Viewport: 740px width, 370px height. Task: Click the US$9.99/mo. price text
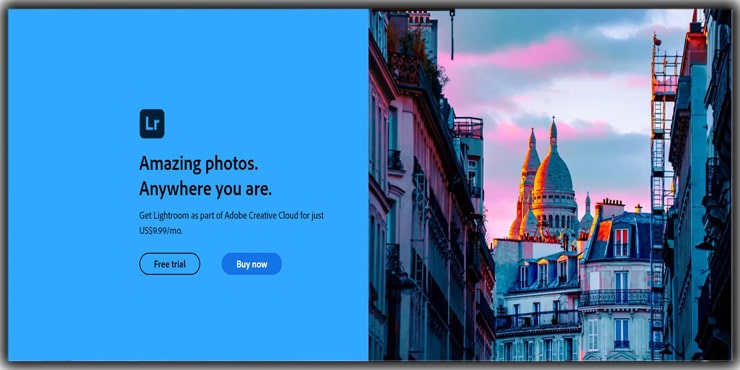[x=160, y=231]
